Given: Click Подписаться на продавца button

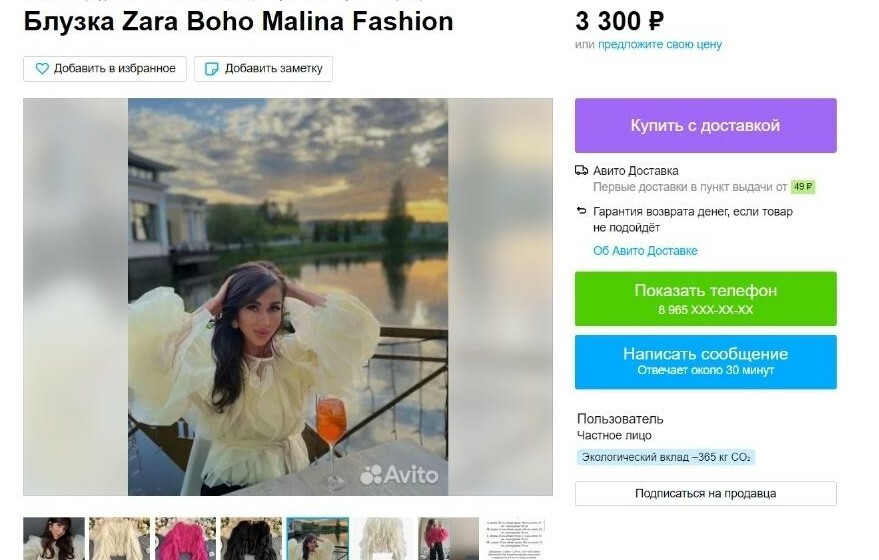Looking at the screenshot, I should click(x=706, y=493).
